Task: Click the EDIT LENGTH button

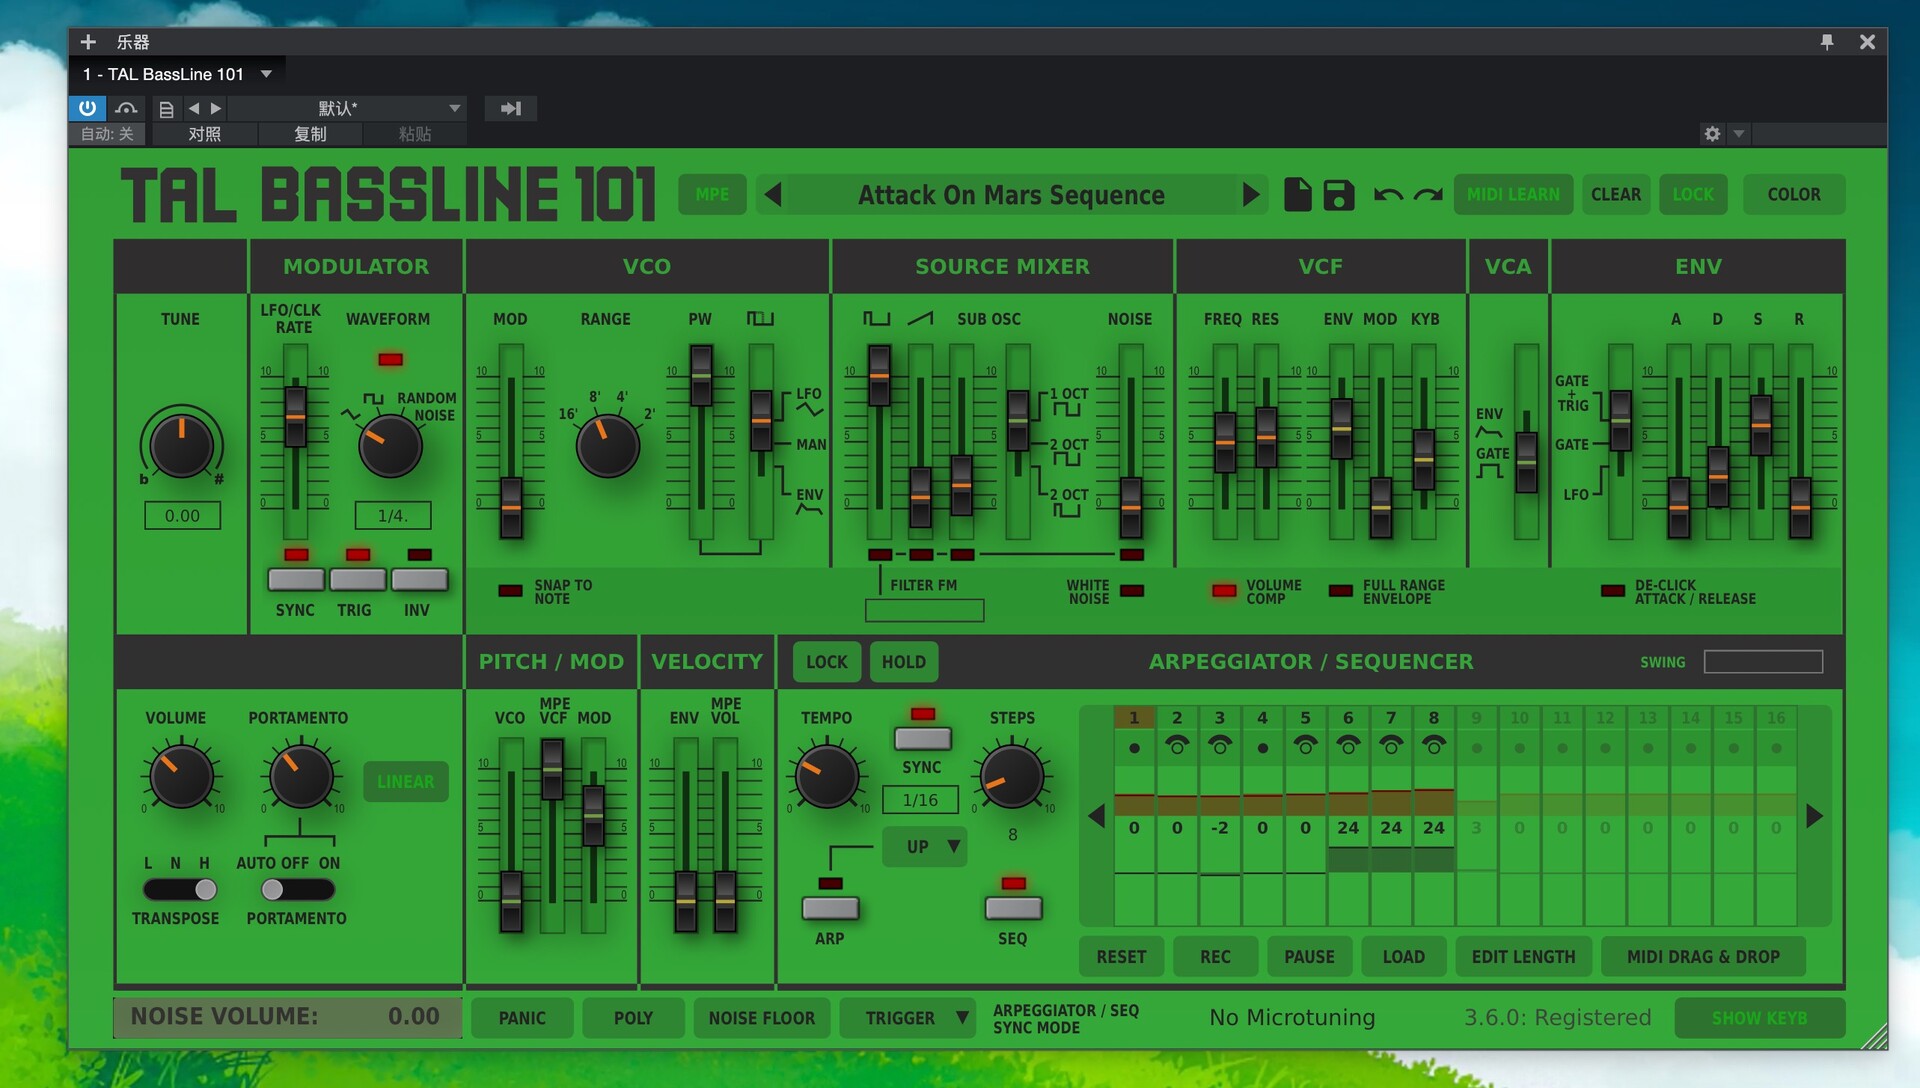Action: 1523,957
